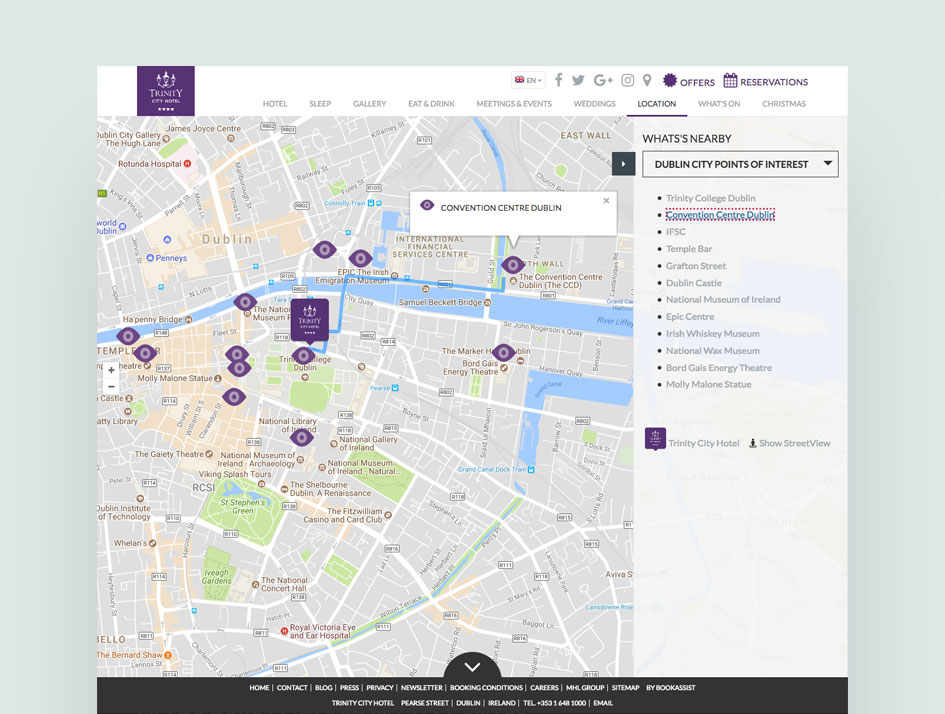Click the eye marker near National Library
The image size is (945, 714).
[x=301, y=437]
